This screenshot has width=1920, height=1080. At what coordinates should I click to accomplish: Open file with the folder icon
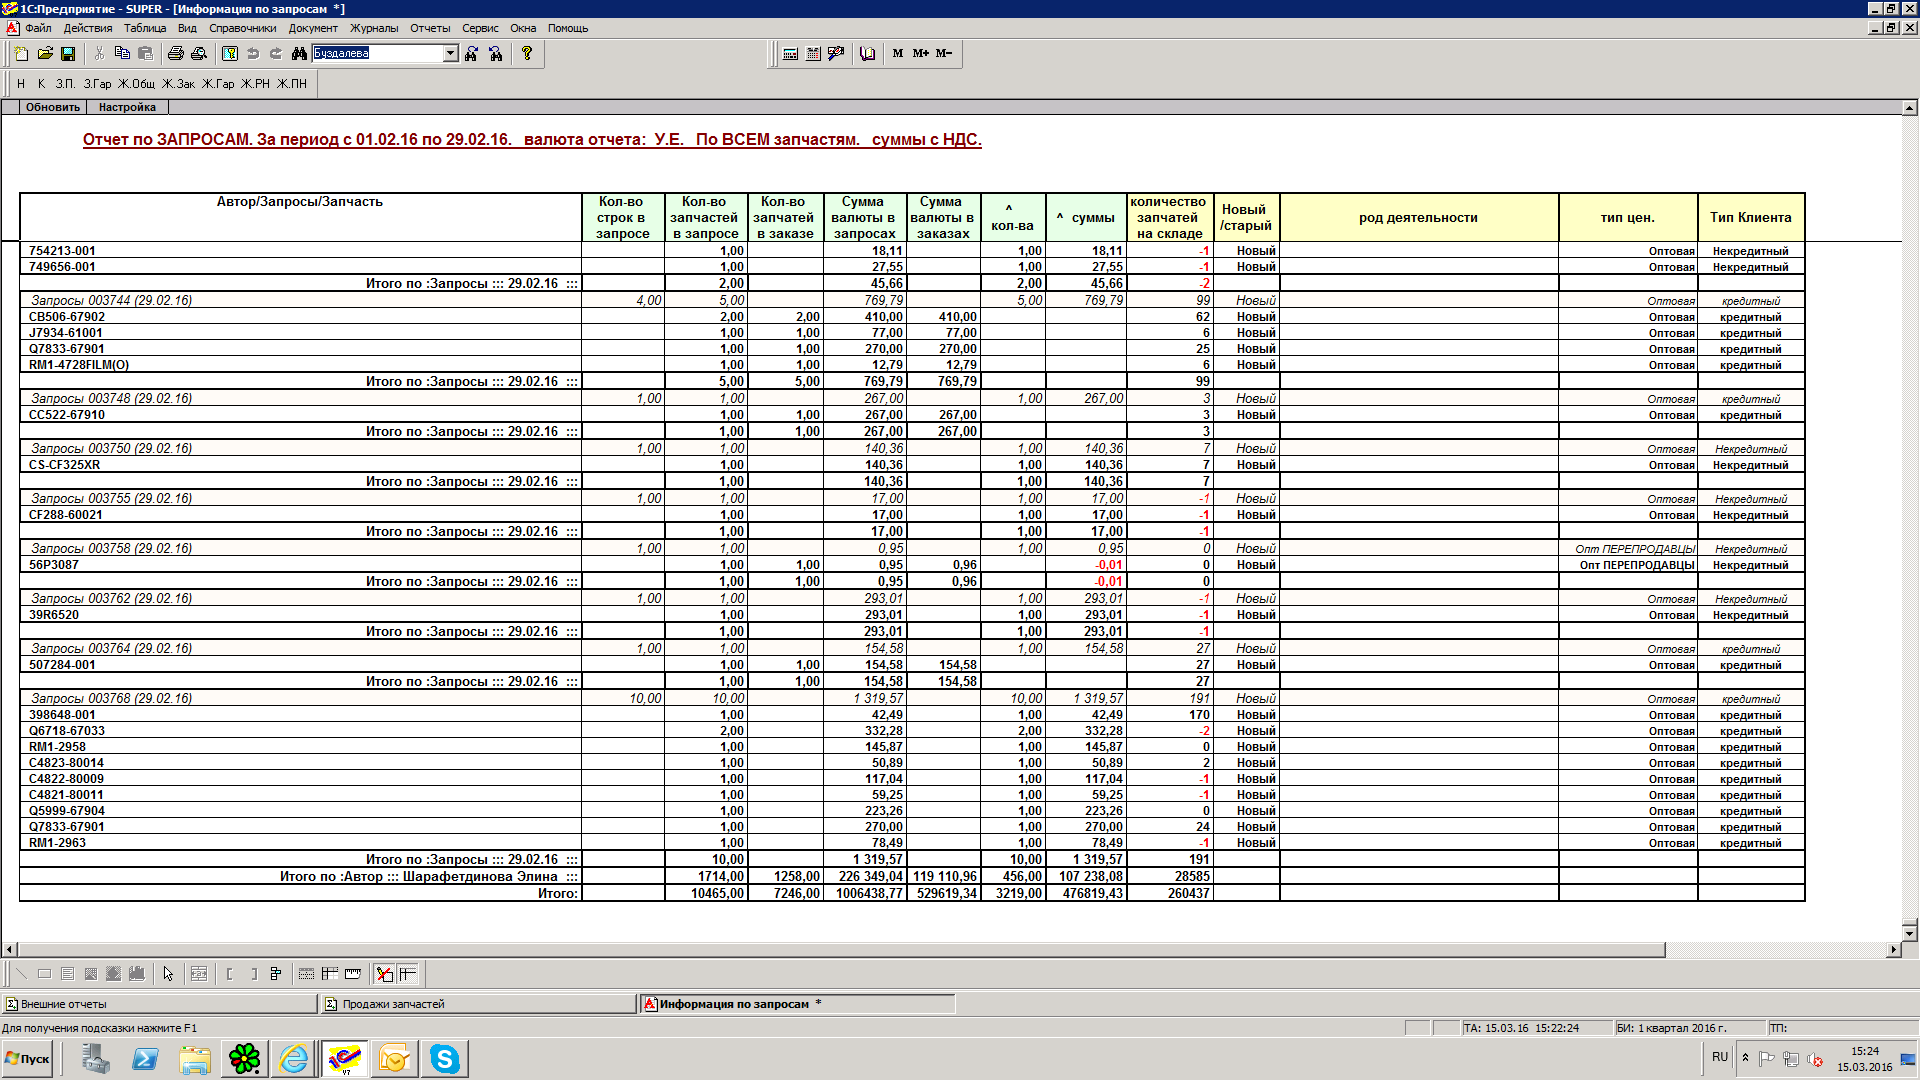(45, 54)
